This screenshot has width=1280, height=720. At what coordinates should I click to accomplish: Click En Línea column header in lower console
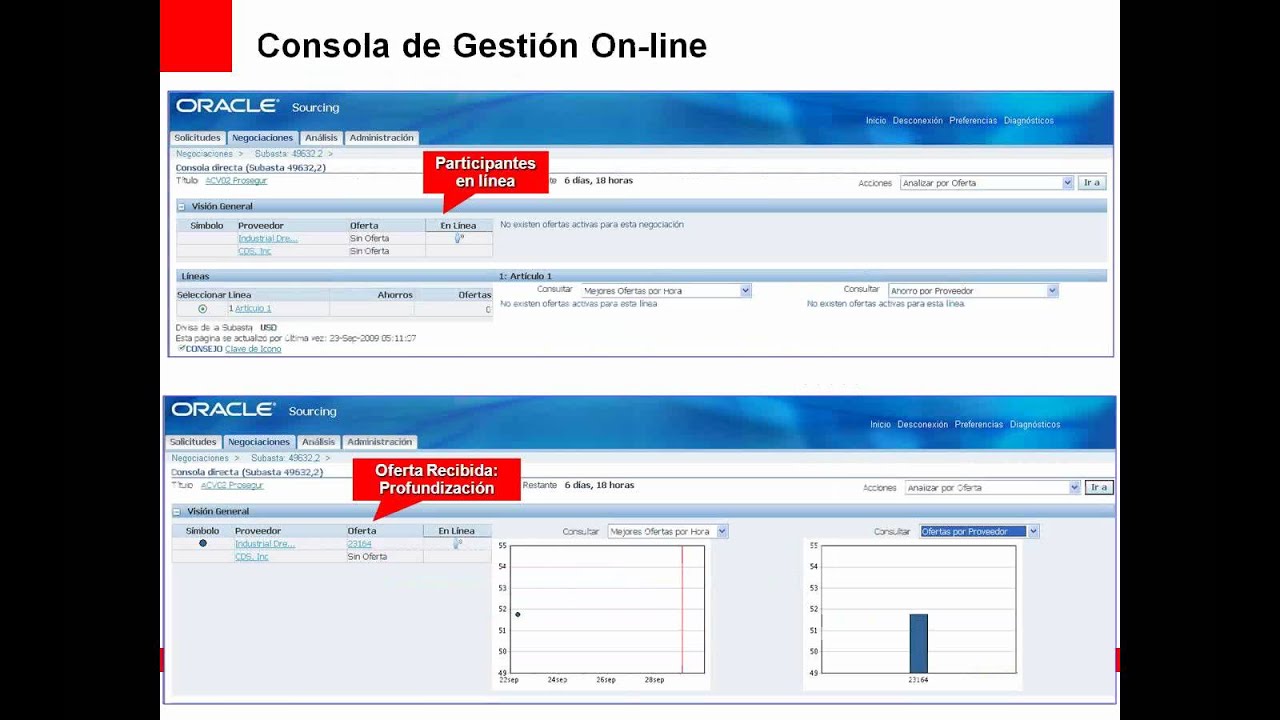456,531
